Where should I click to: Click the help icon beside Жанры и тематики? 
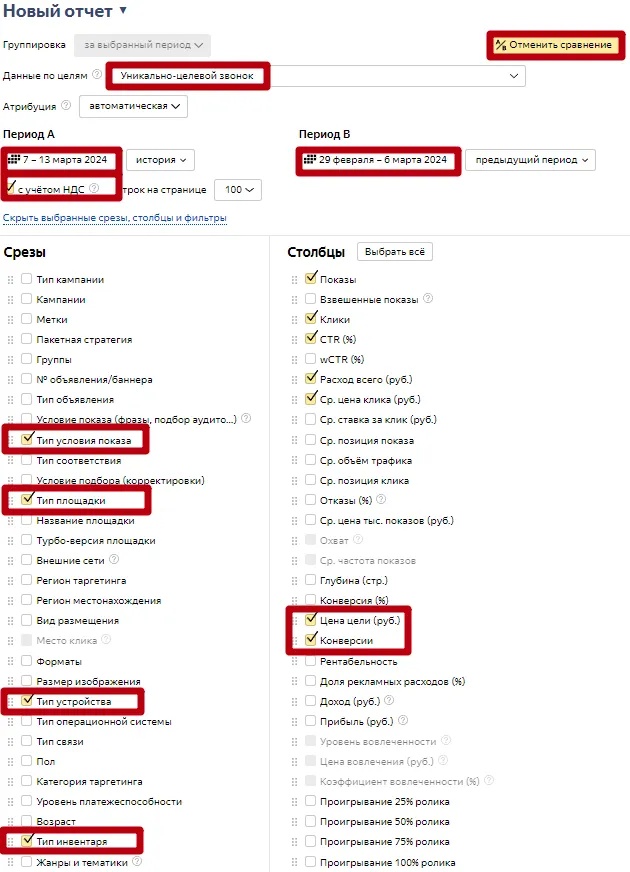coord(136,861)
